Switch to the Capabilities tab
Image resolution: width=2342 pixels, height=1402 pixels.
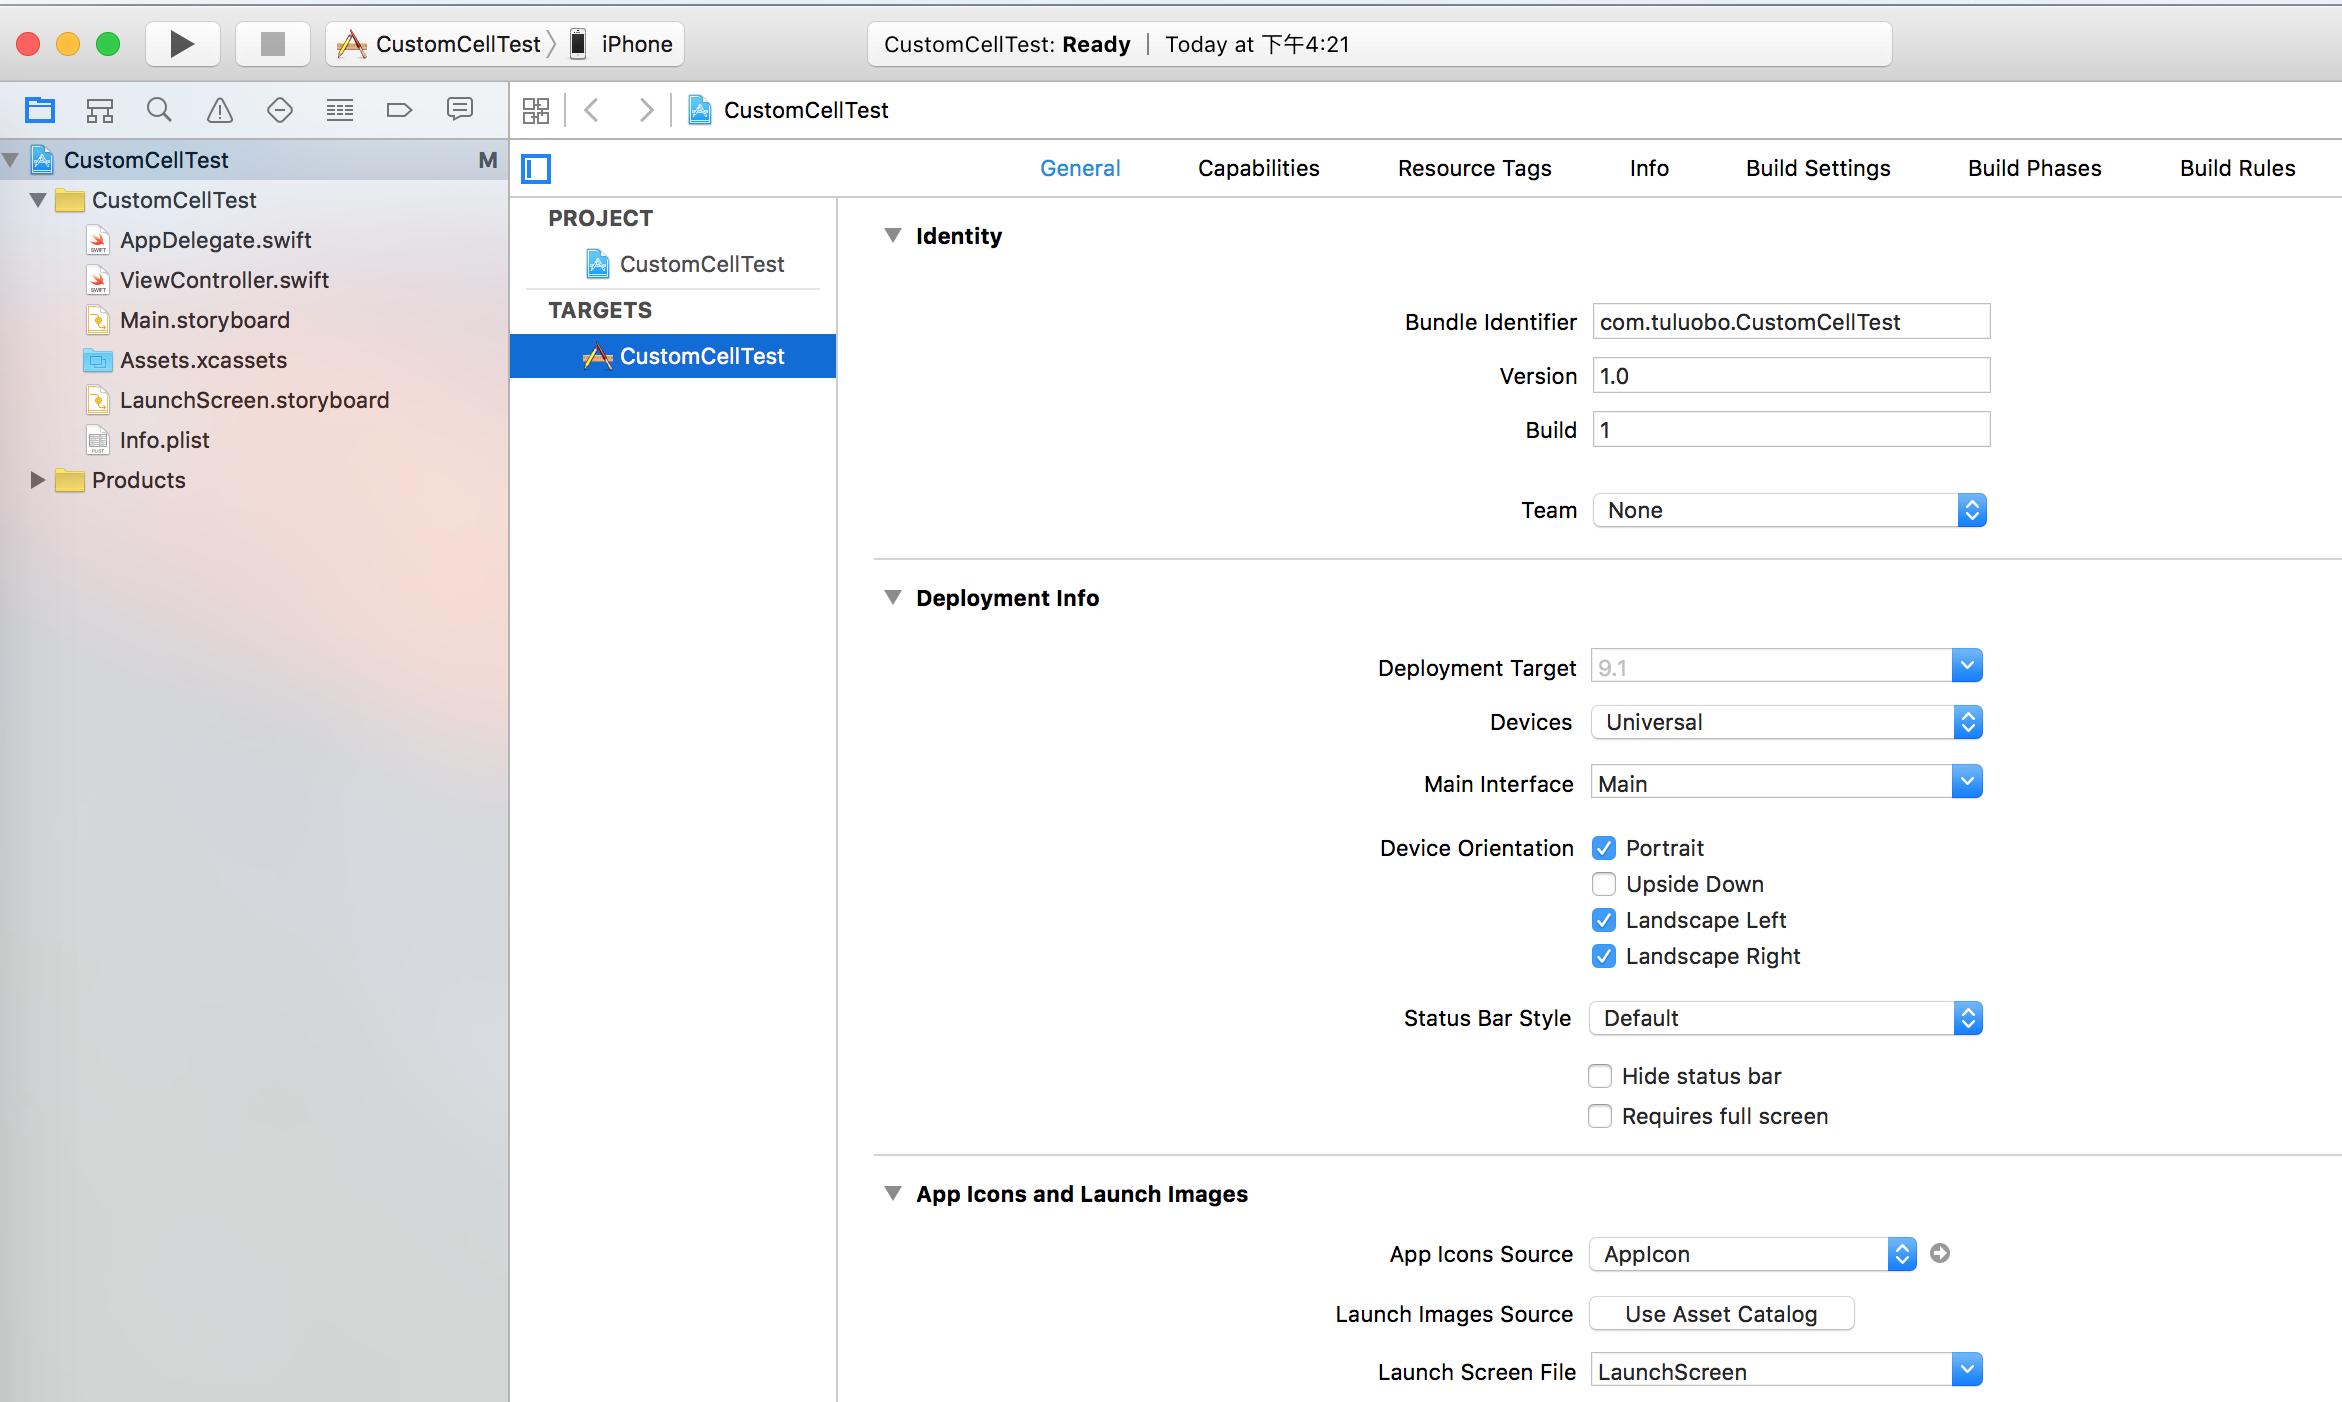1259,168
